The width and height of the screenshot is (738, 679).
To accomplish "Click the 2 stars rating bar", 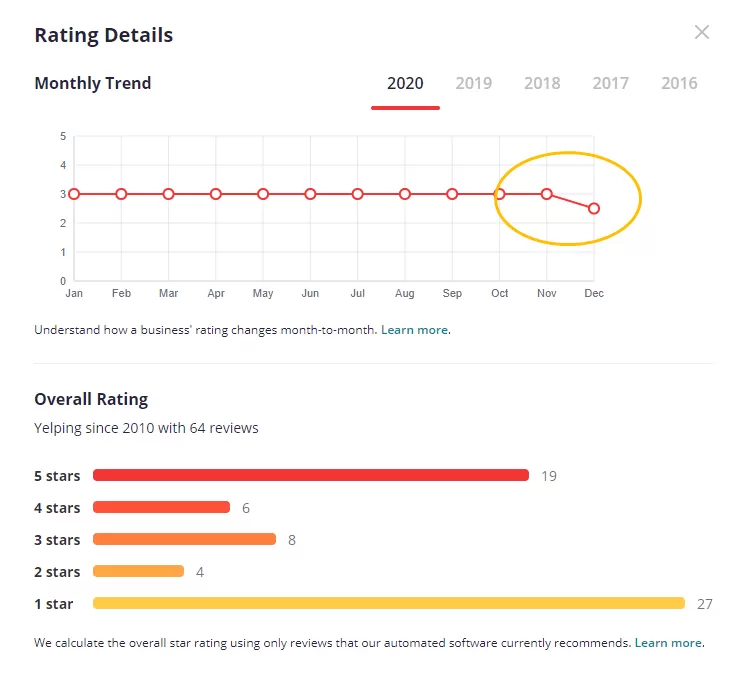I will (138, 571).
